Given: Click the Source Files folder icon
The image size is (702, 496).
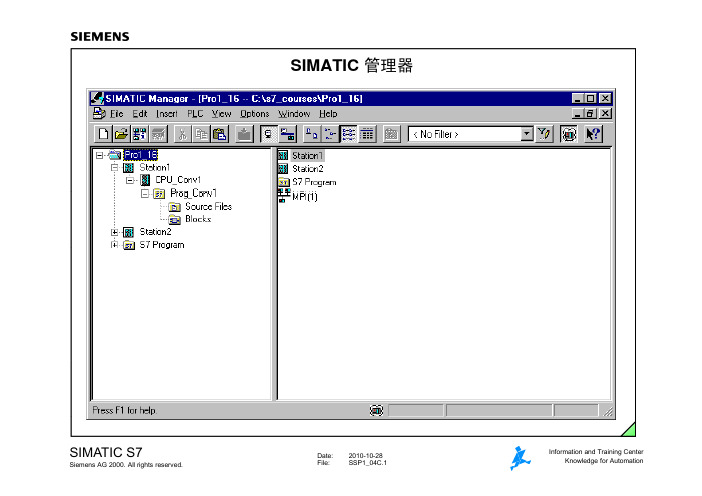Looking at the screenshot, I should [174, 207].
